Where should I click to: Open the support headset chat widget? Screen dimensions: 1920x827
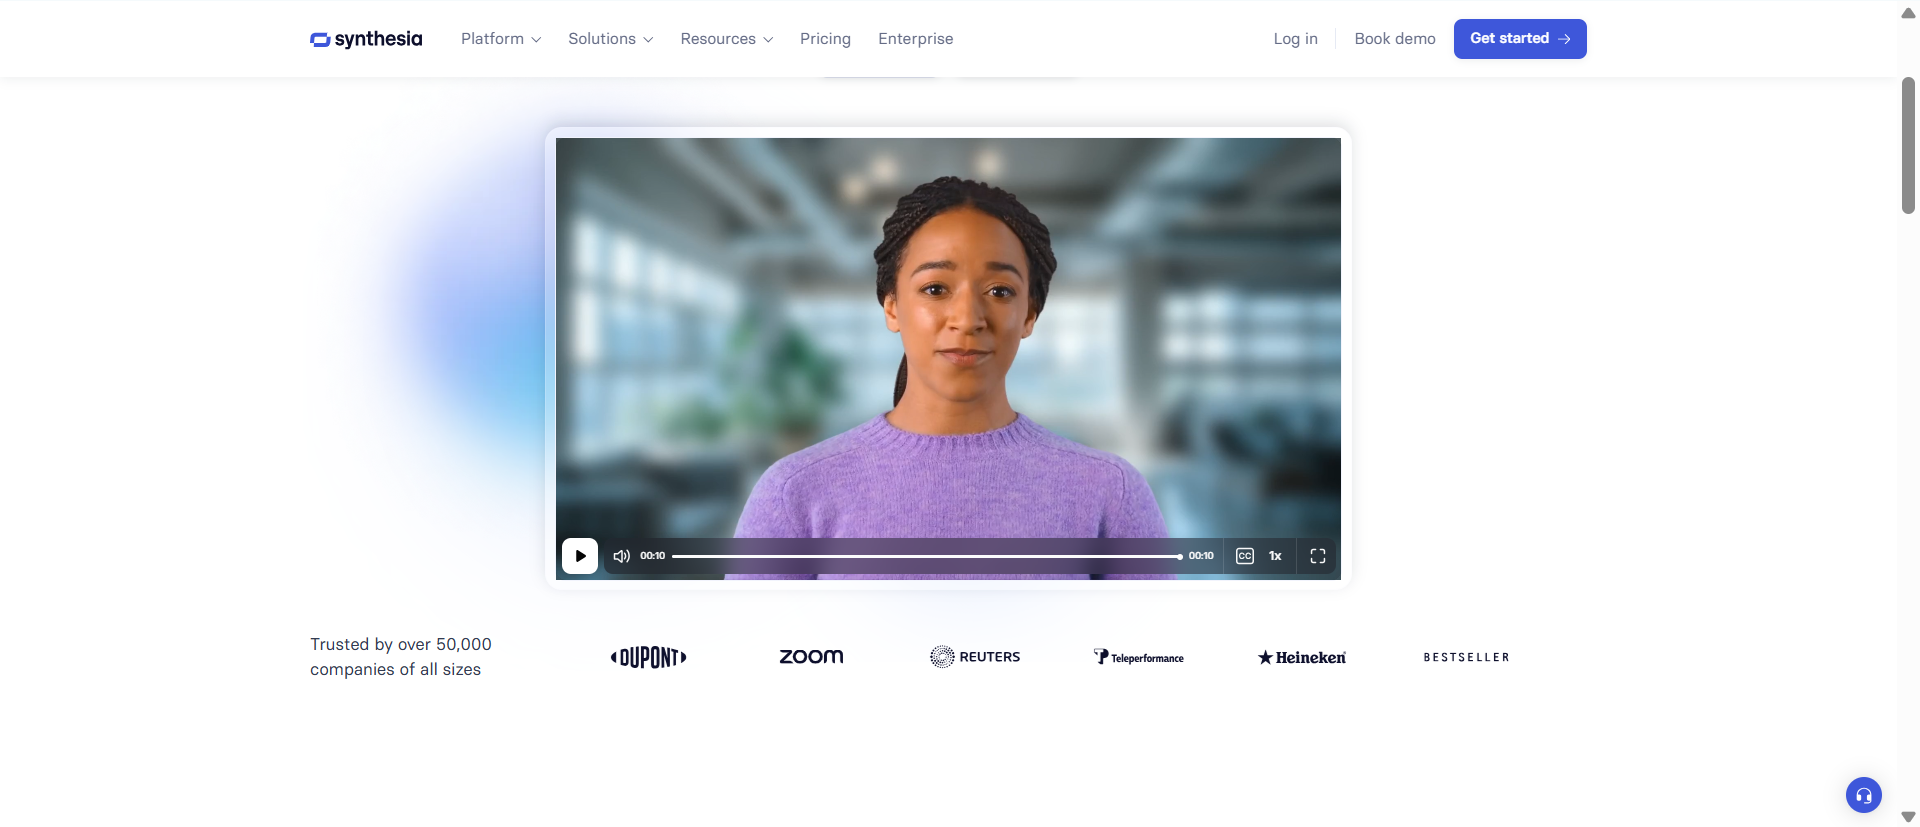(1864, 796)
